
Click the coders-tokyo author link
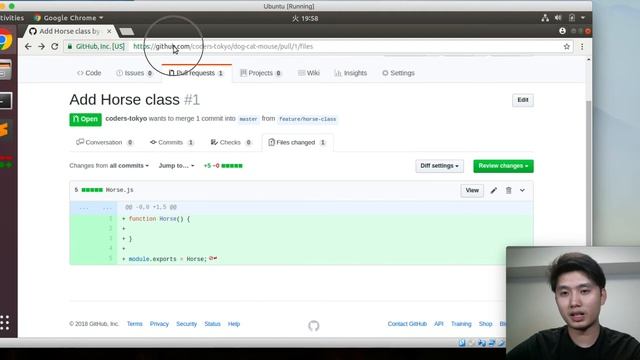pos(126,118)
